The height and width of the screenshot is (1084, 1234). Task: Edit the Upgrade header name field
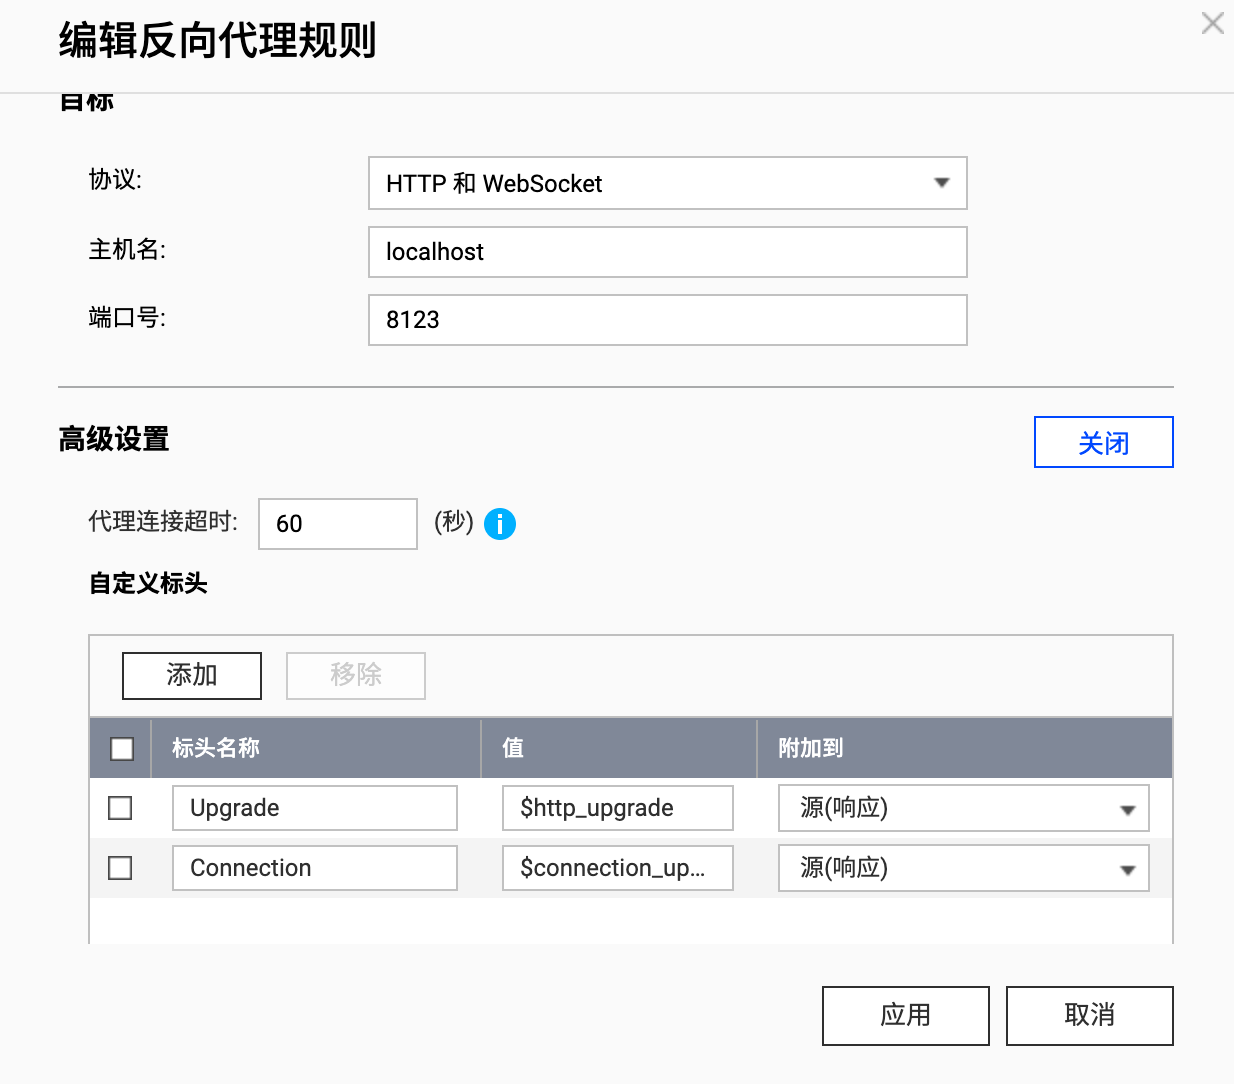[314, 808]
